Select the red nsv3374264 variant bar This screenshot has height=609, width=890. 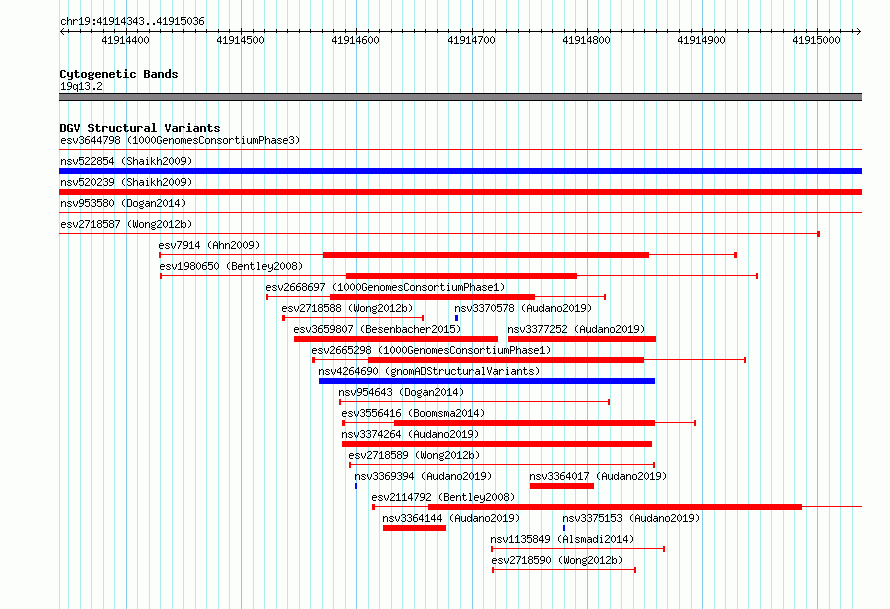tap(497, 444)
